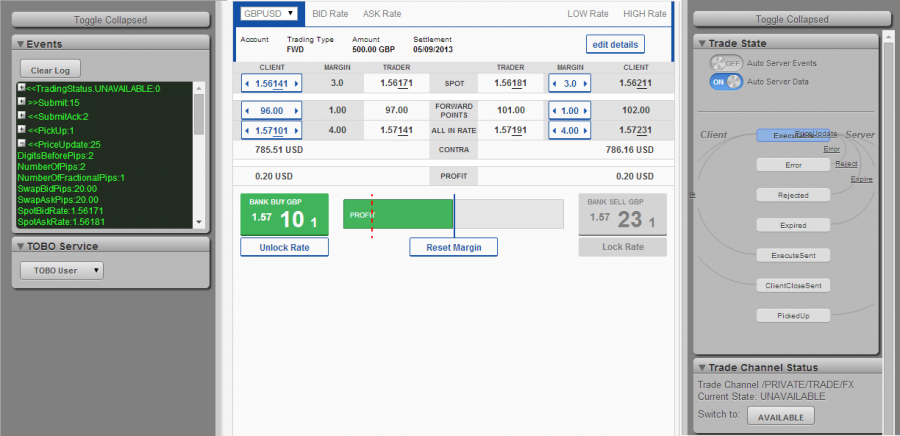
Task: Open the TOBO User dropdown
Action: pyautogui.click(x=62, y=270)
